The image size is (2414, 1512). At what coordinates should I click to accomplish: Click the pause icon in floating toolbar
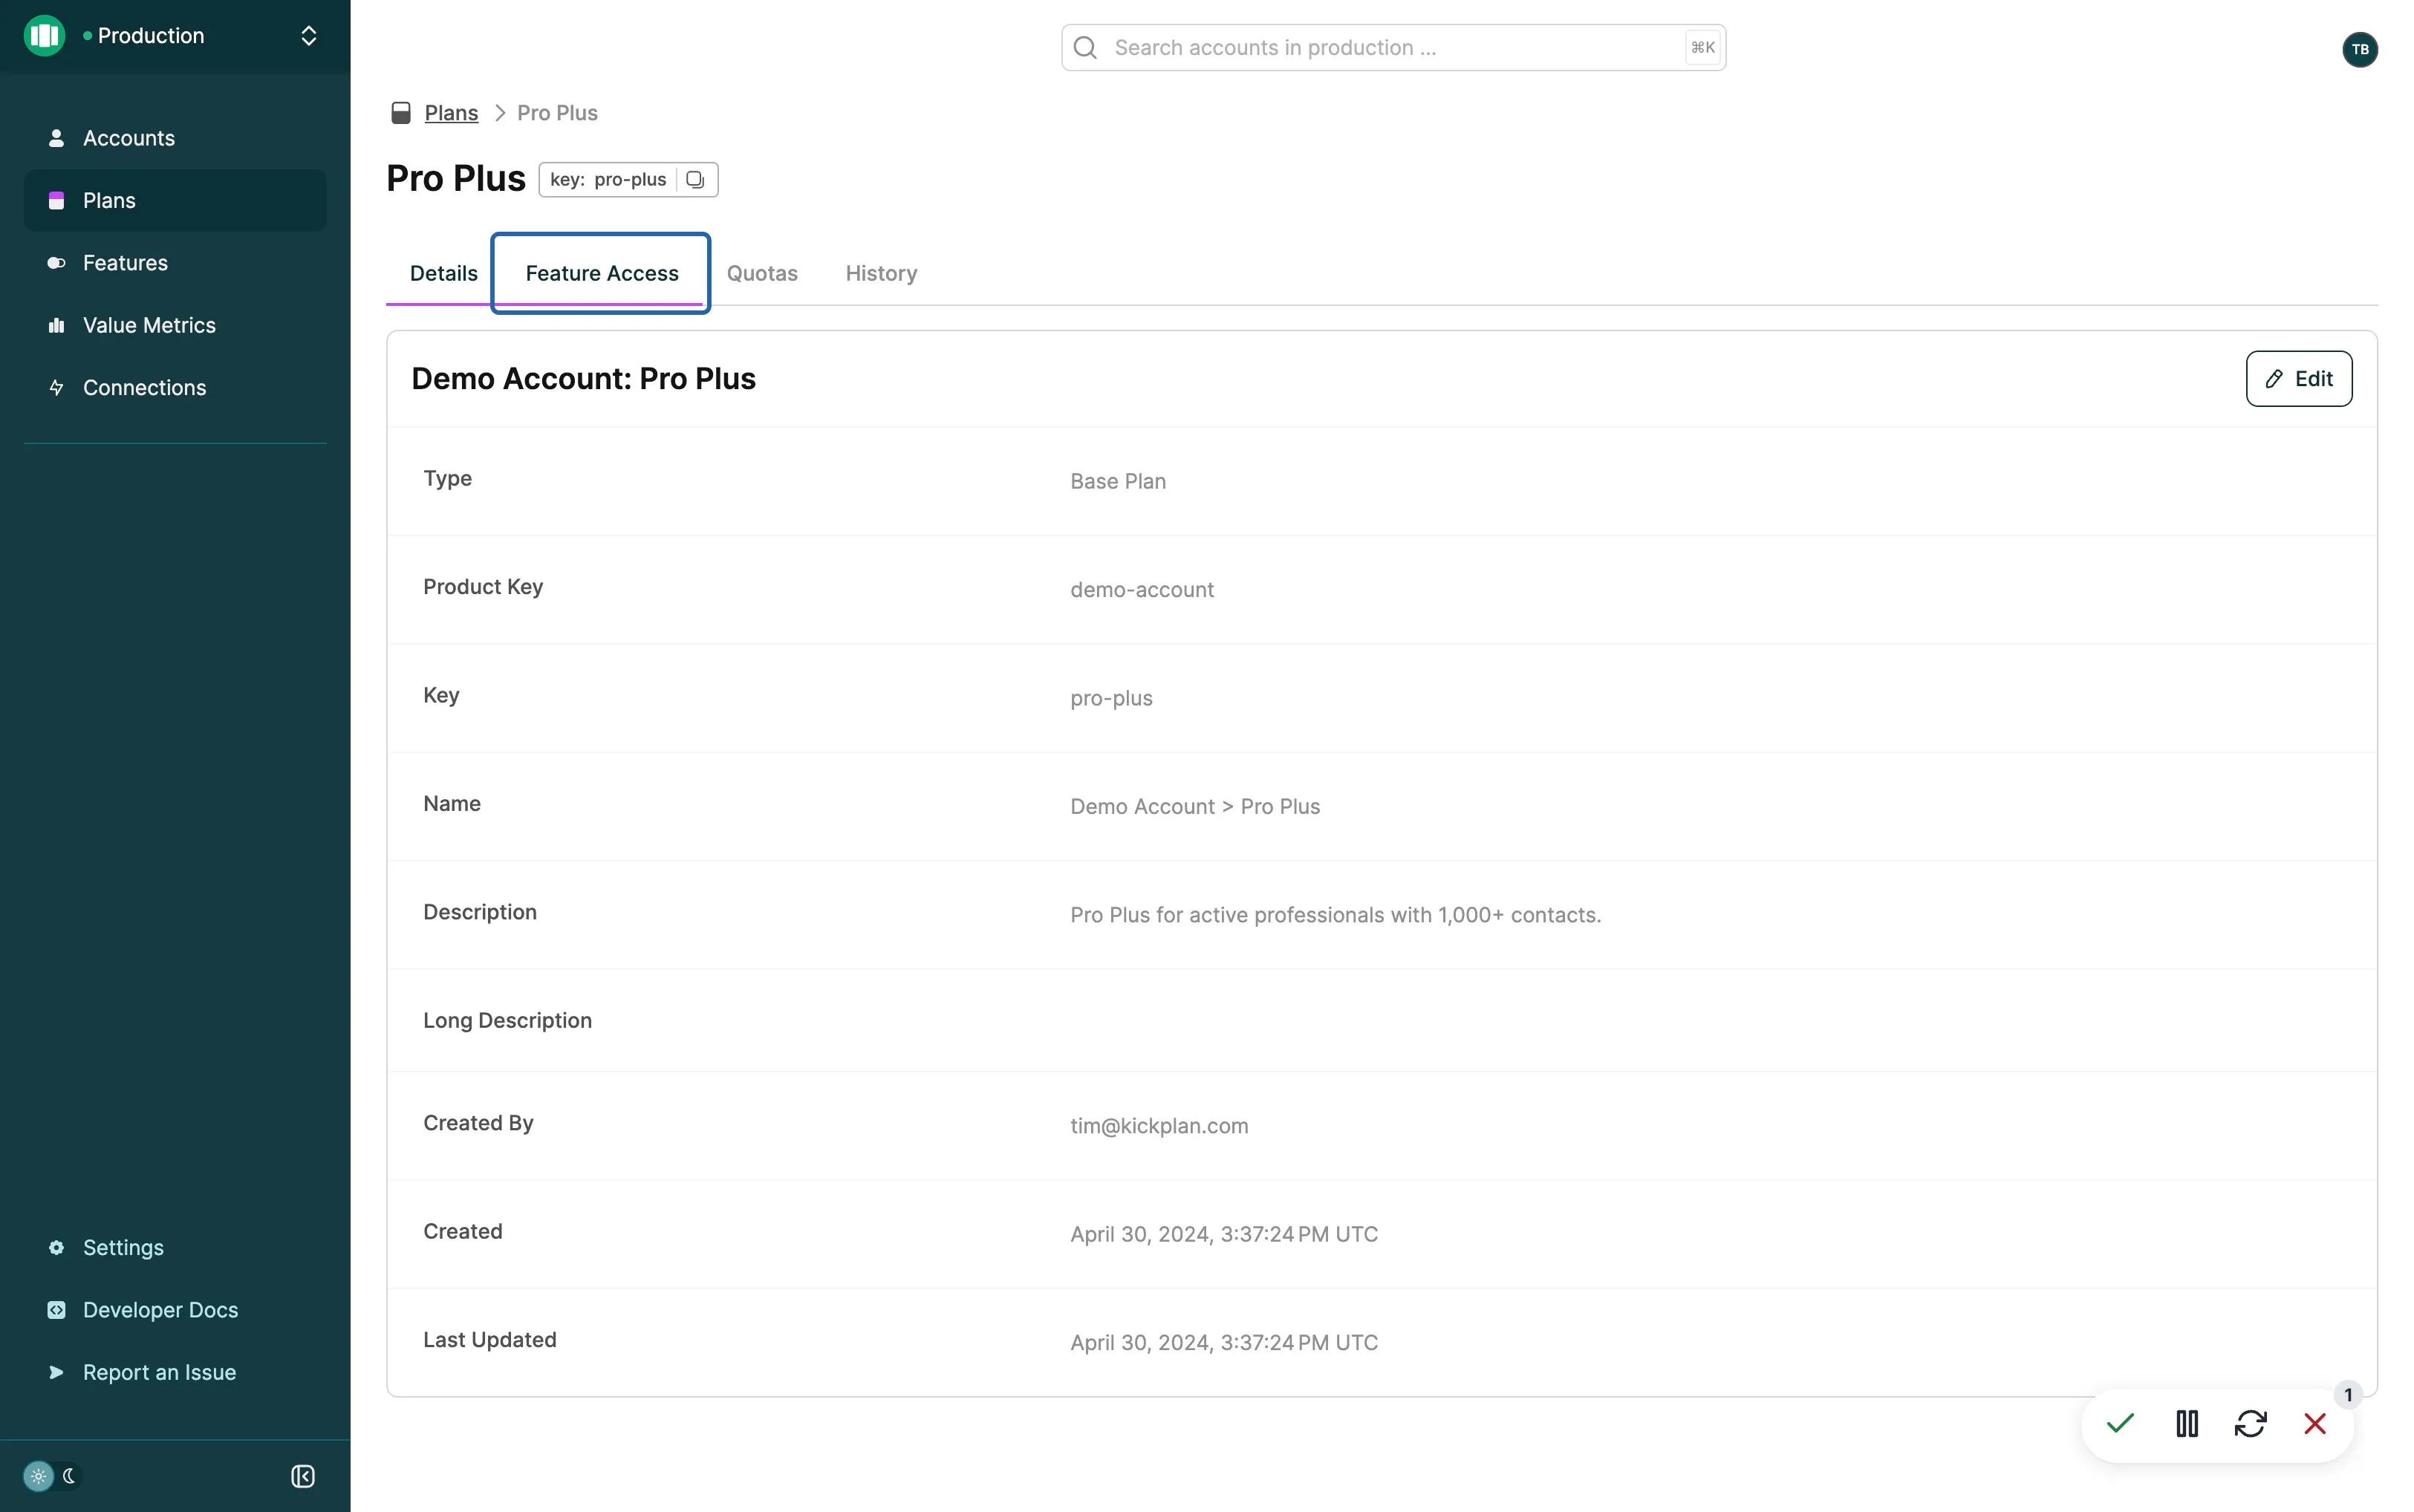coord(2186,1423)
